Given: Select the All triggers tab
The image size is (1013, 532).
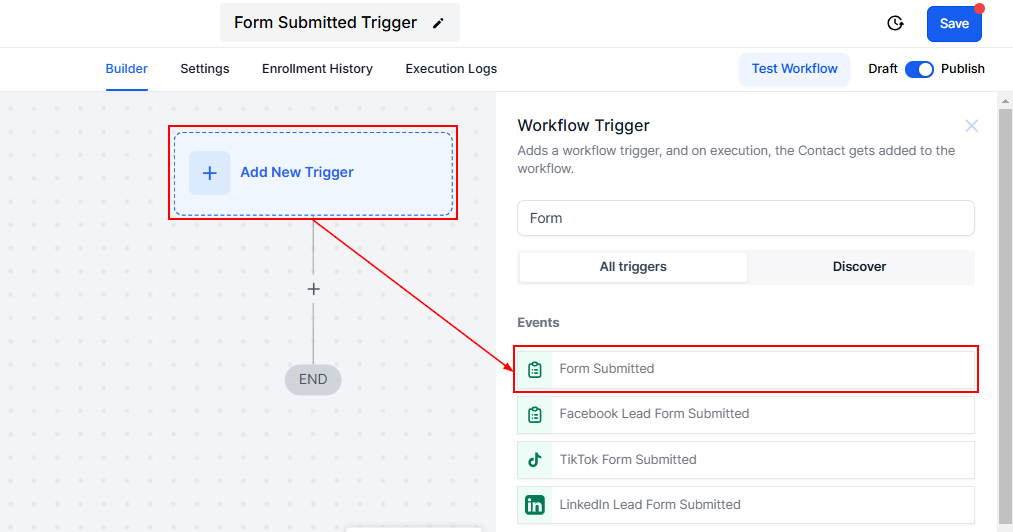Looking at the screenshot, I should [633, 267].
